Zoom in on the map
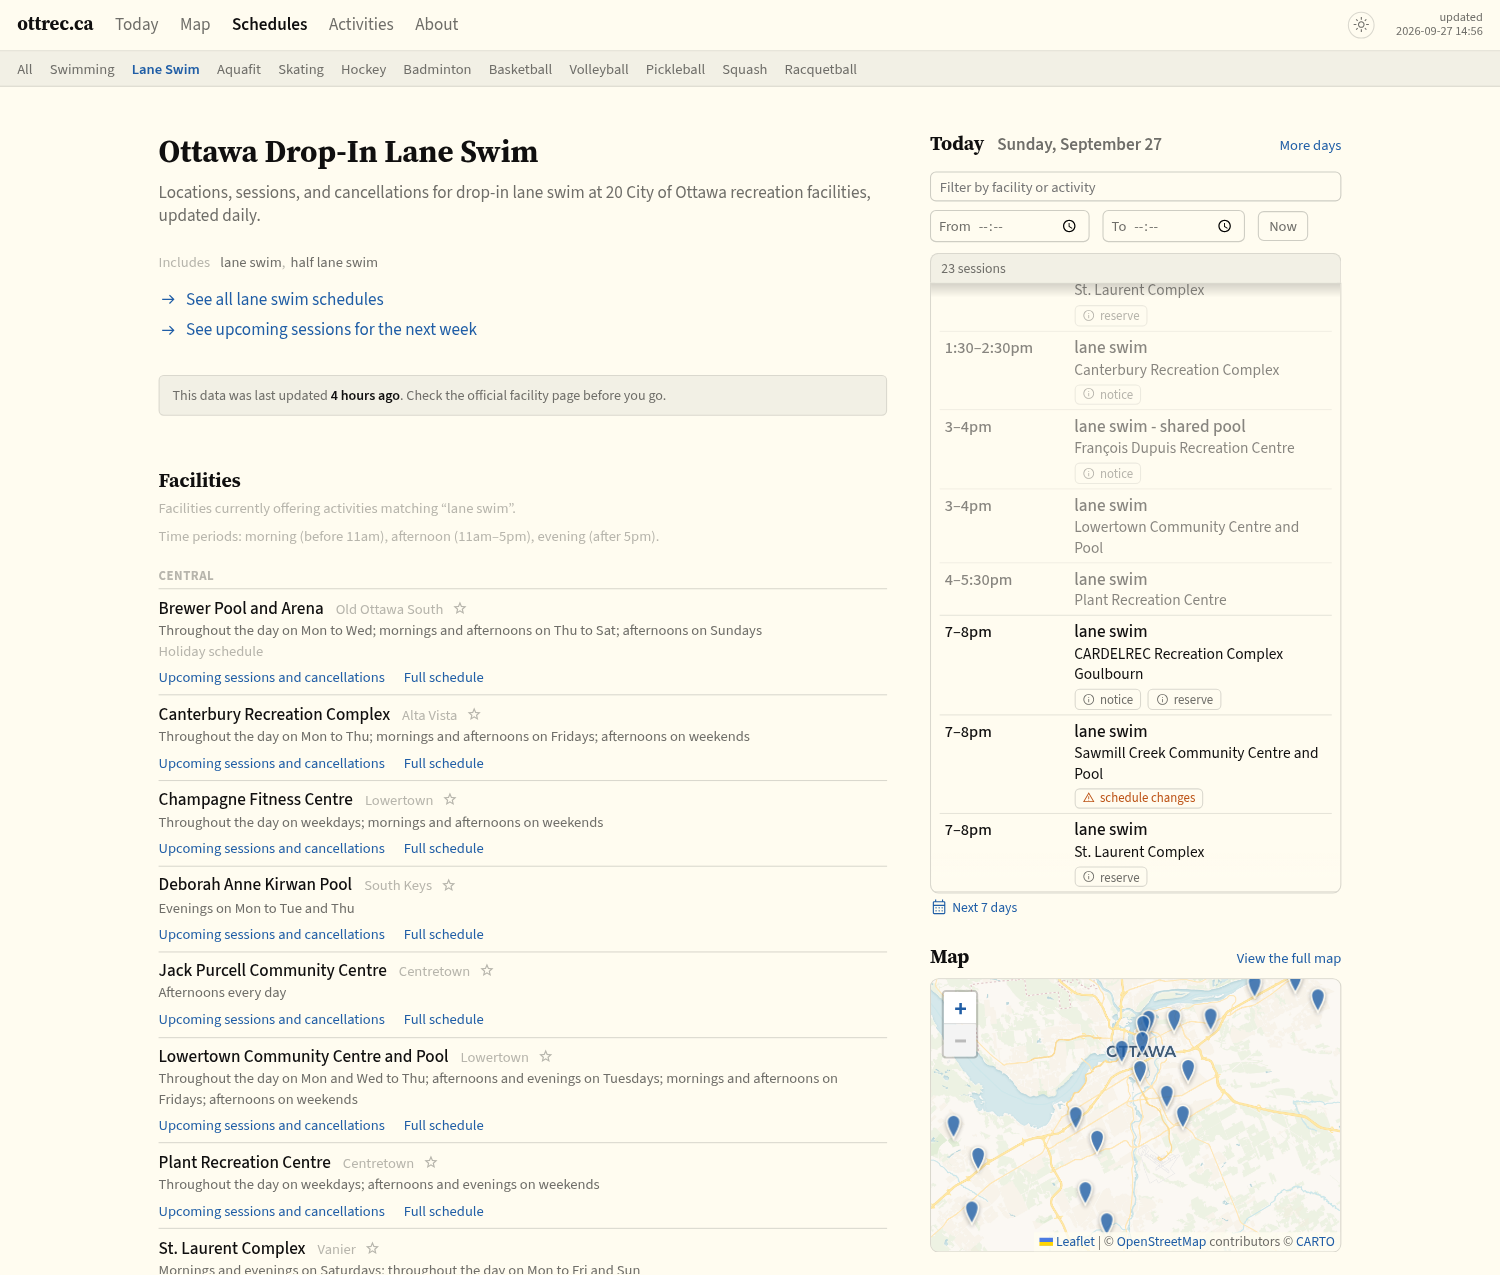The image size is (1500, 1275). coord(960,1008)
